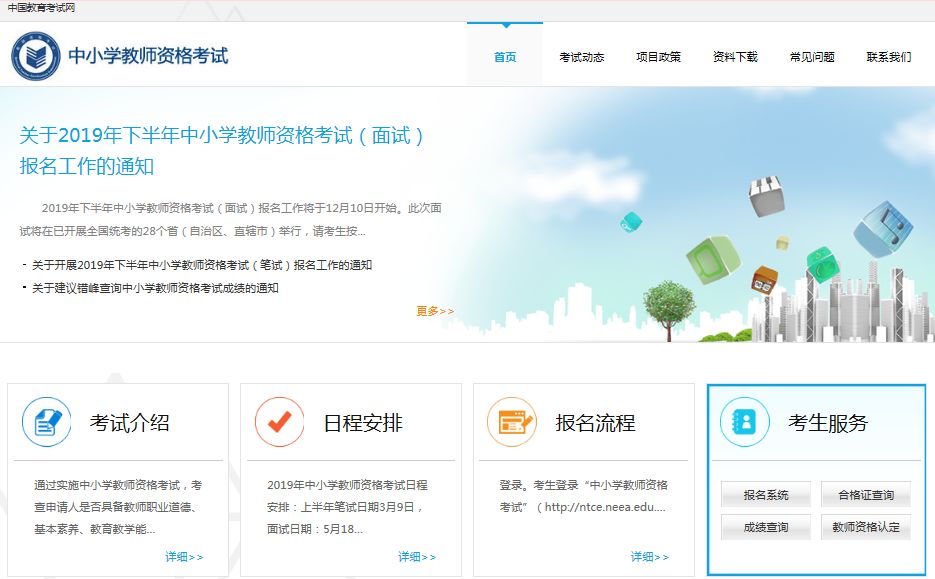
Task: Click the 日程安排 red checkmark icon
Action: (x=280, y=422)
